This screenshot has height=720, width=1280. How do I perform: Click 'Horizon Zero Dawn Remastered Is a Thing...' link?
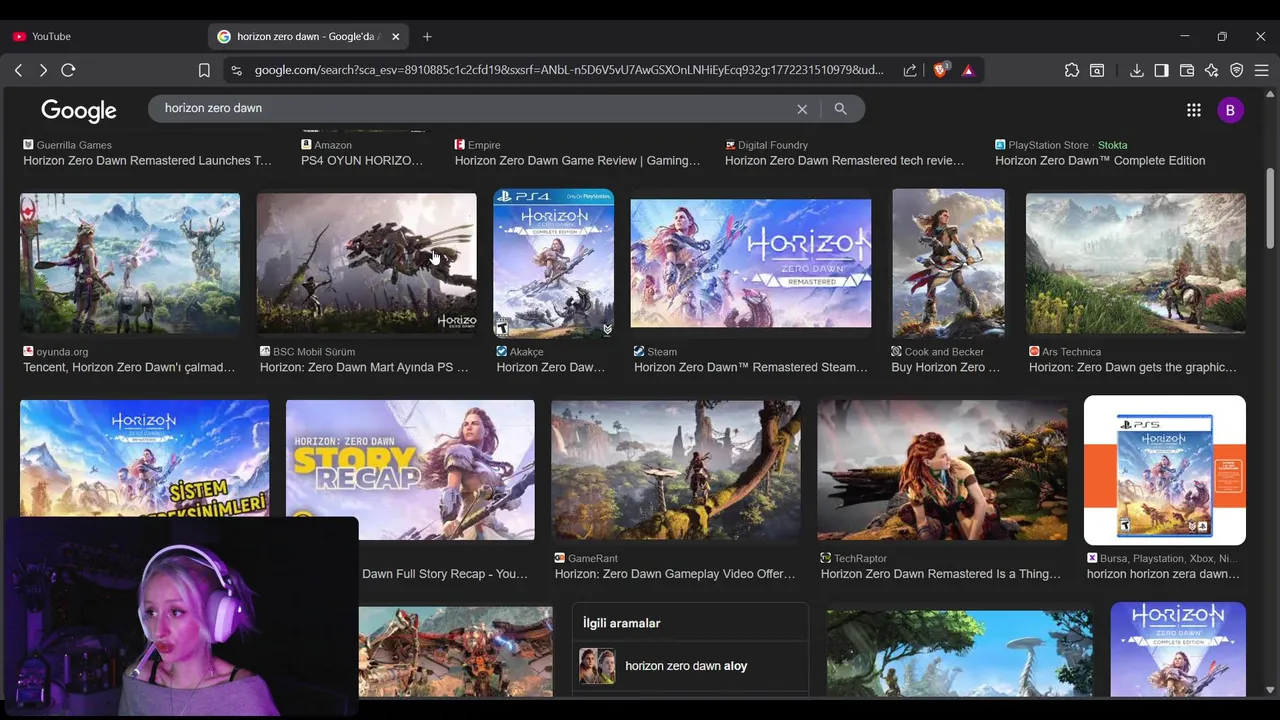(x=941, y=574)
